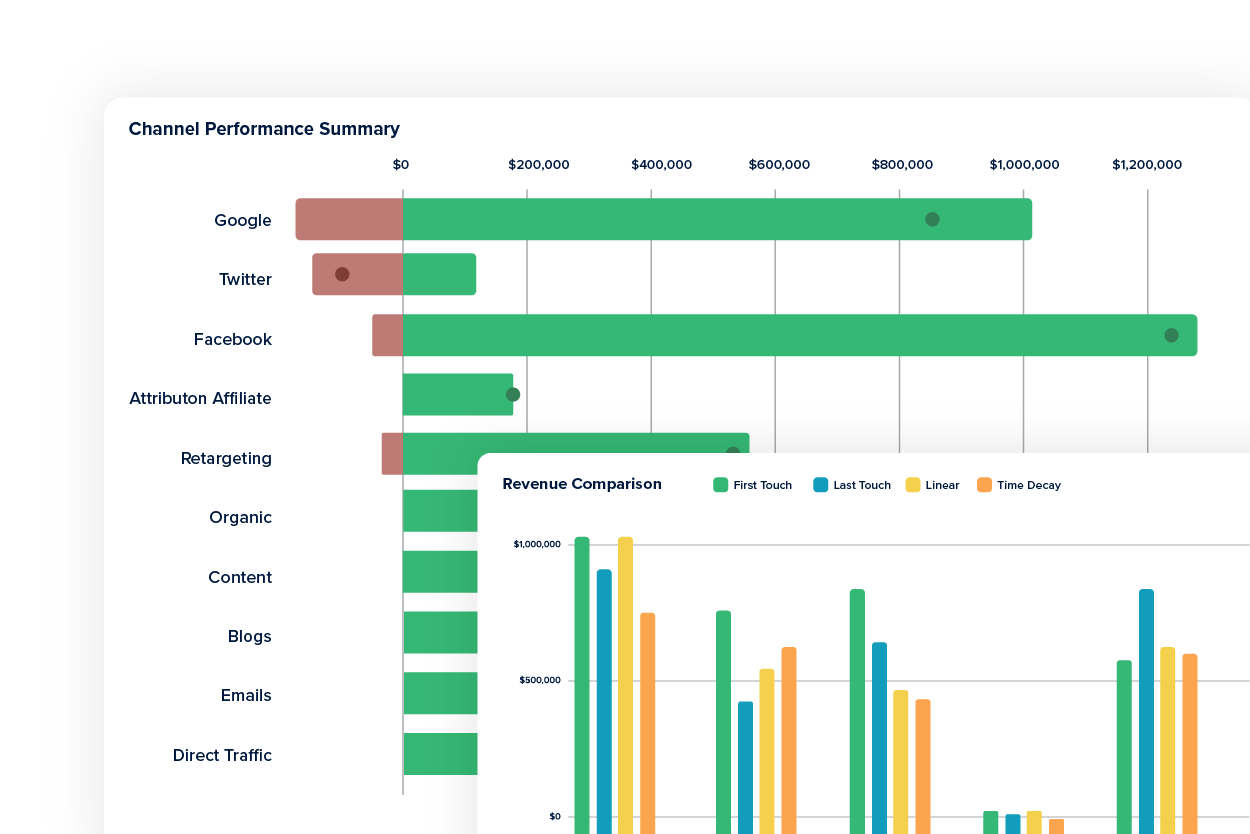Screen dimensions: 1250x834
Task: Click the green Emails bar
Action: [x=440, y=693]
